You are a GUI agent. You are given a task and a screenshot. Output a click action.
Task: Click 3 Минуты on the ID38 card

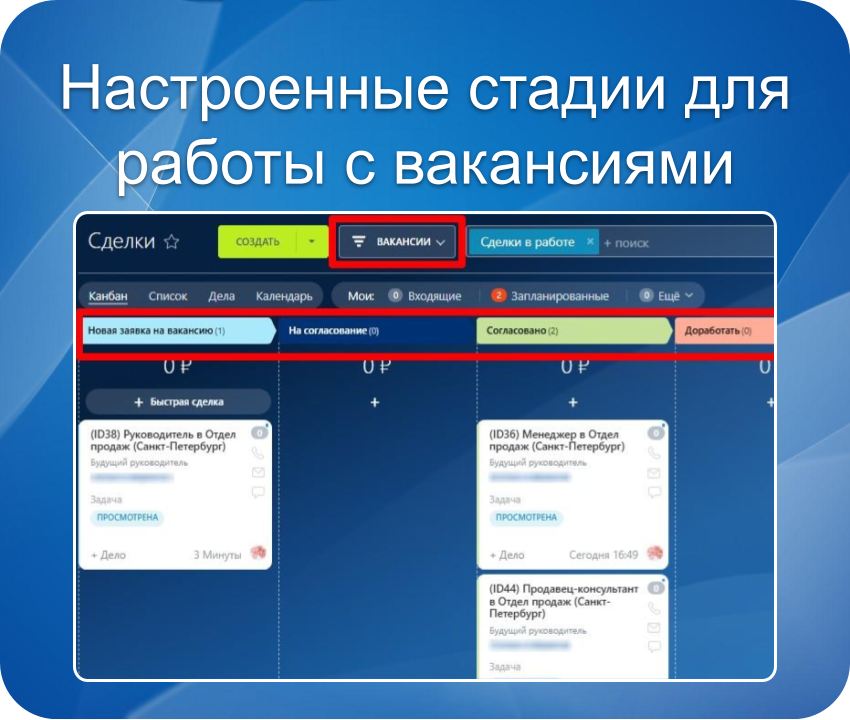tap(217, 555)
